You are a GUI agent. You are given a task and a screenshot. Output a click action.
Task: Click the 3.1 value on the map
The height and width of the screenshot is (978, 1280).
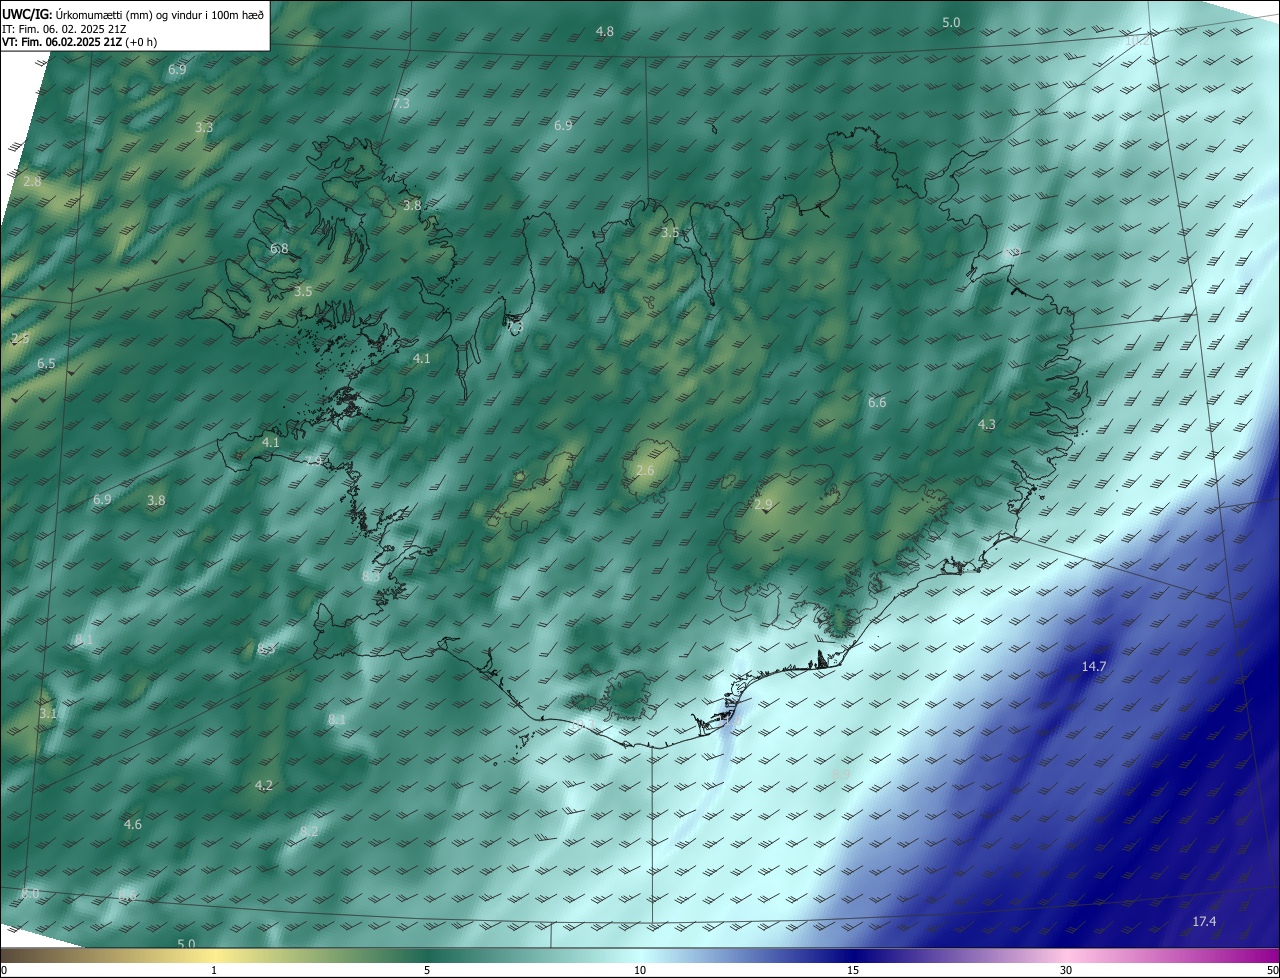point(48,714)
